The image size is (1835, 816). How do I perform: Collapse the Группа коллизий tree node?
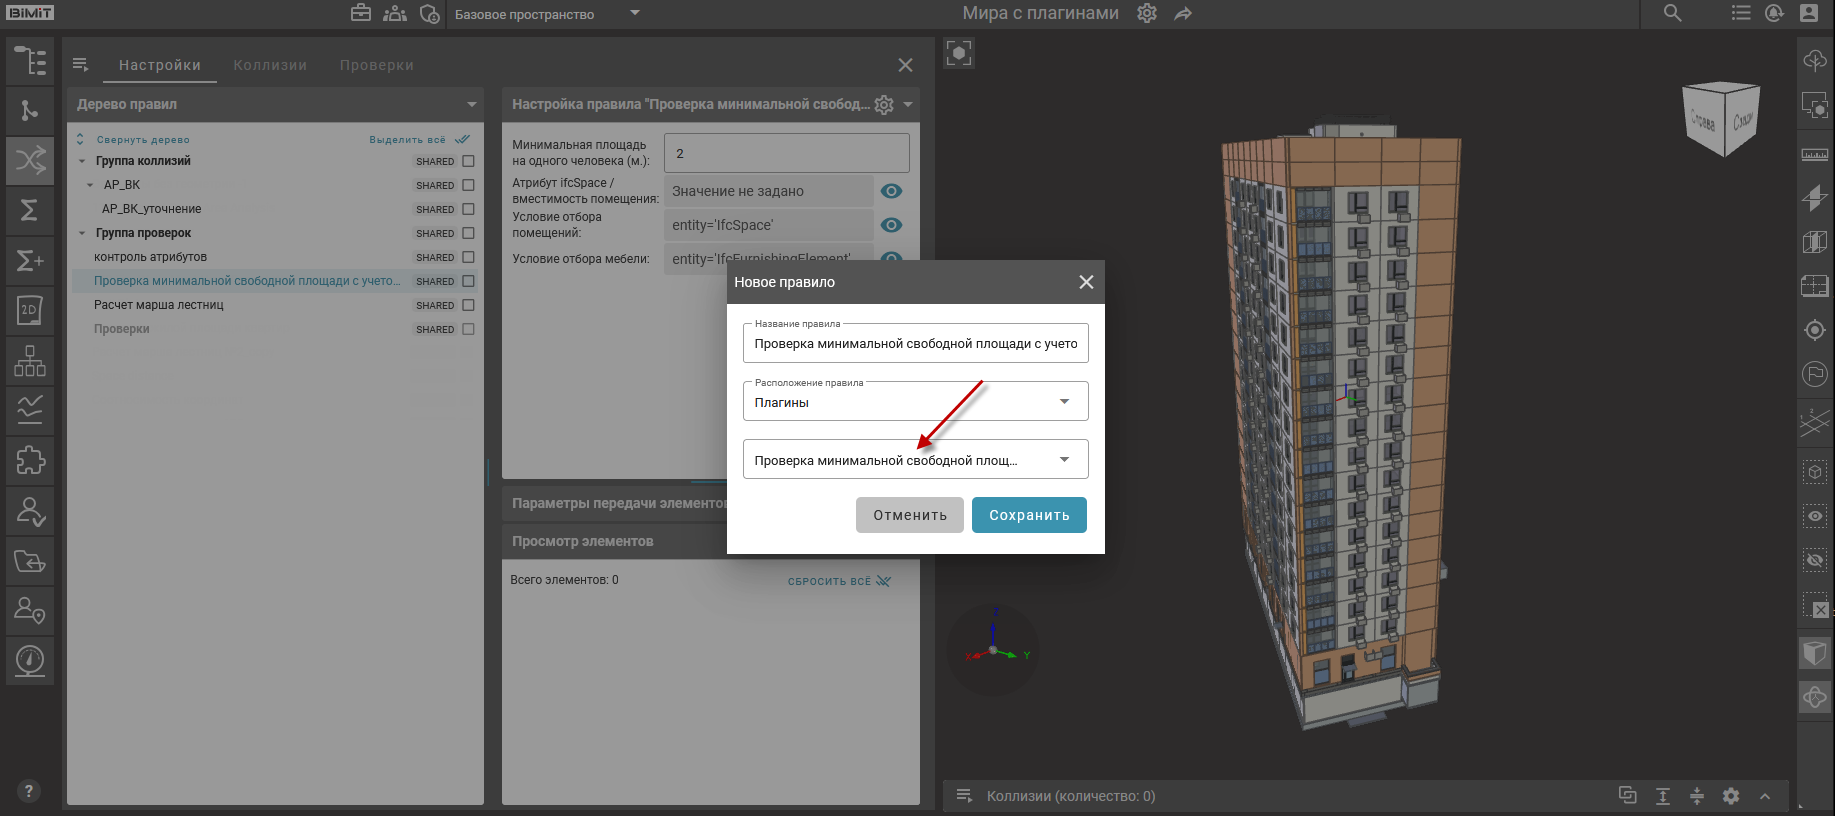click(x=82, y=161)
